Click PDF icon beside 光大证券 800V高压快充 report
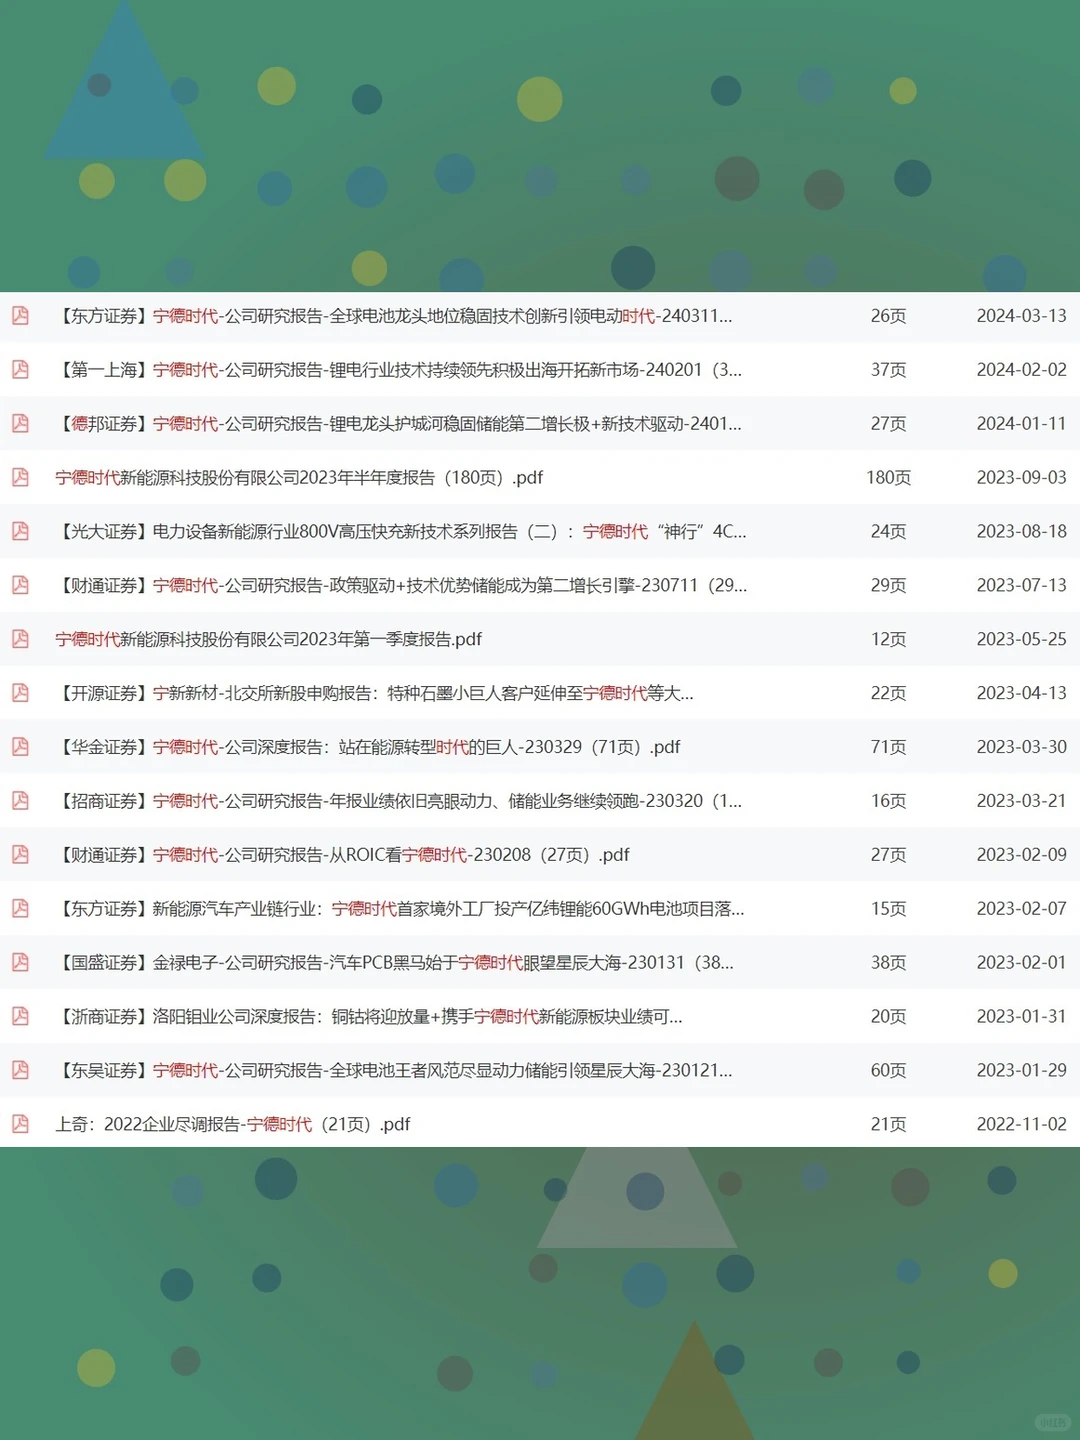The width and height of the screenshot is (1080, 1440). pos(20,532)
